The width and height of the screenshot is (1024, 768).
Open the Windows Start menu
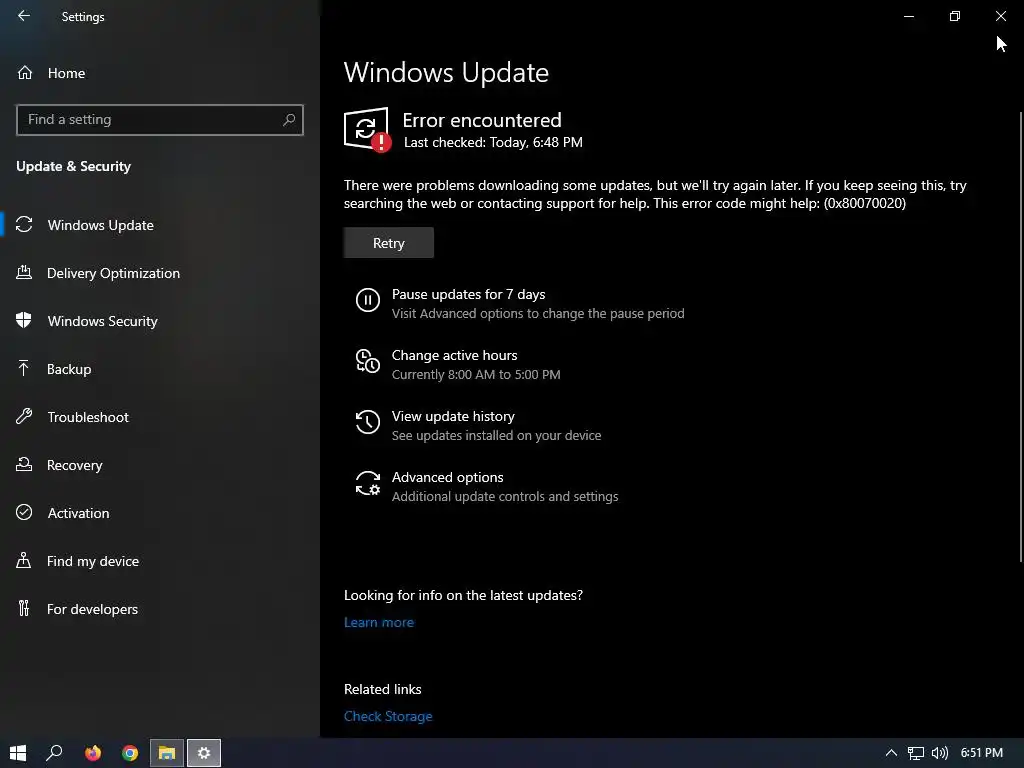pos(18,753)
